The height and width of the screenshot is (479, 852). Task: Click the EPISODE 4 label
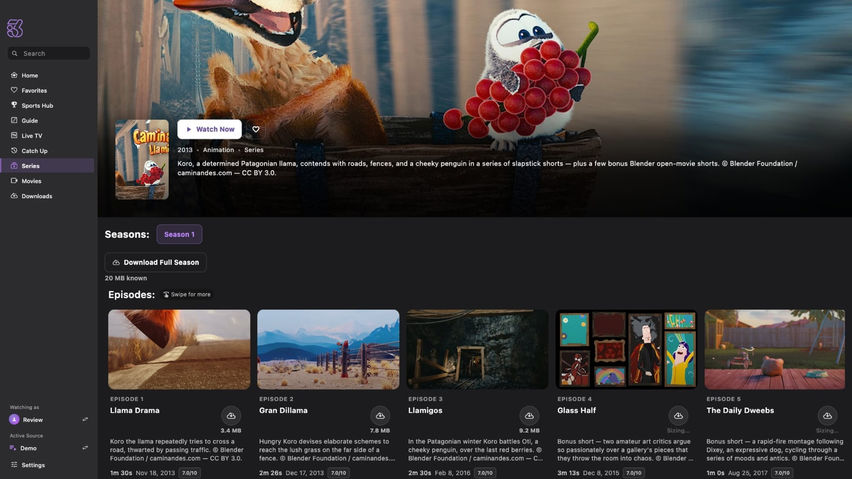(574, 399)
